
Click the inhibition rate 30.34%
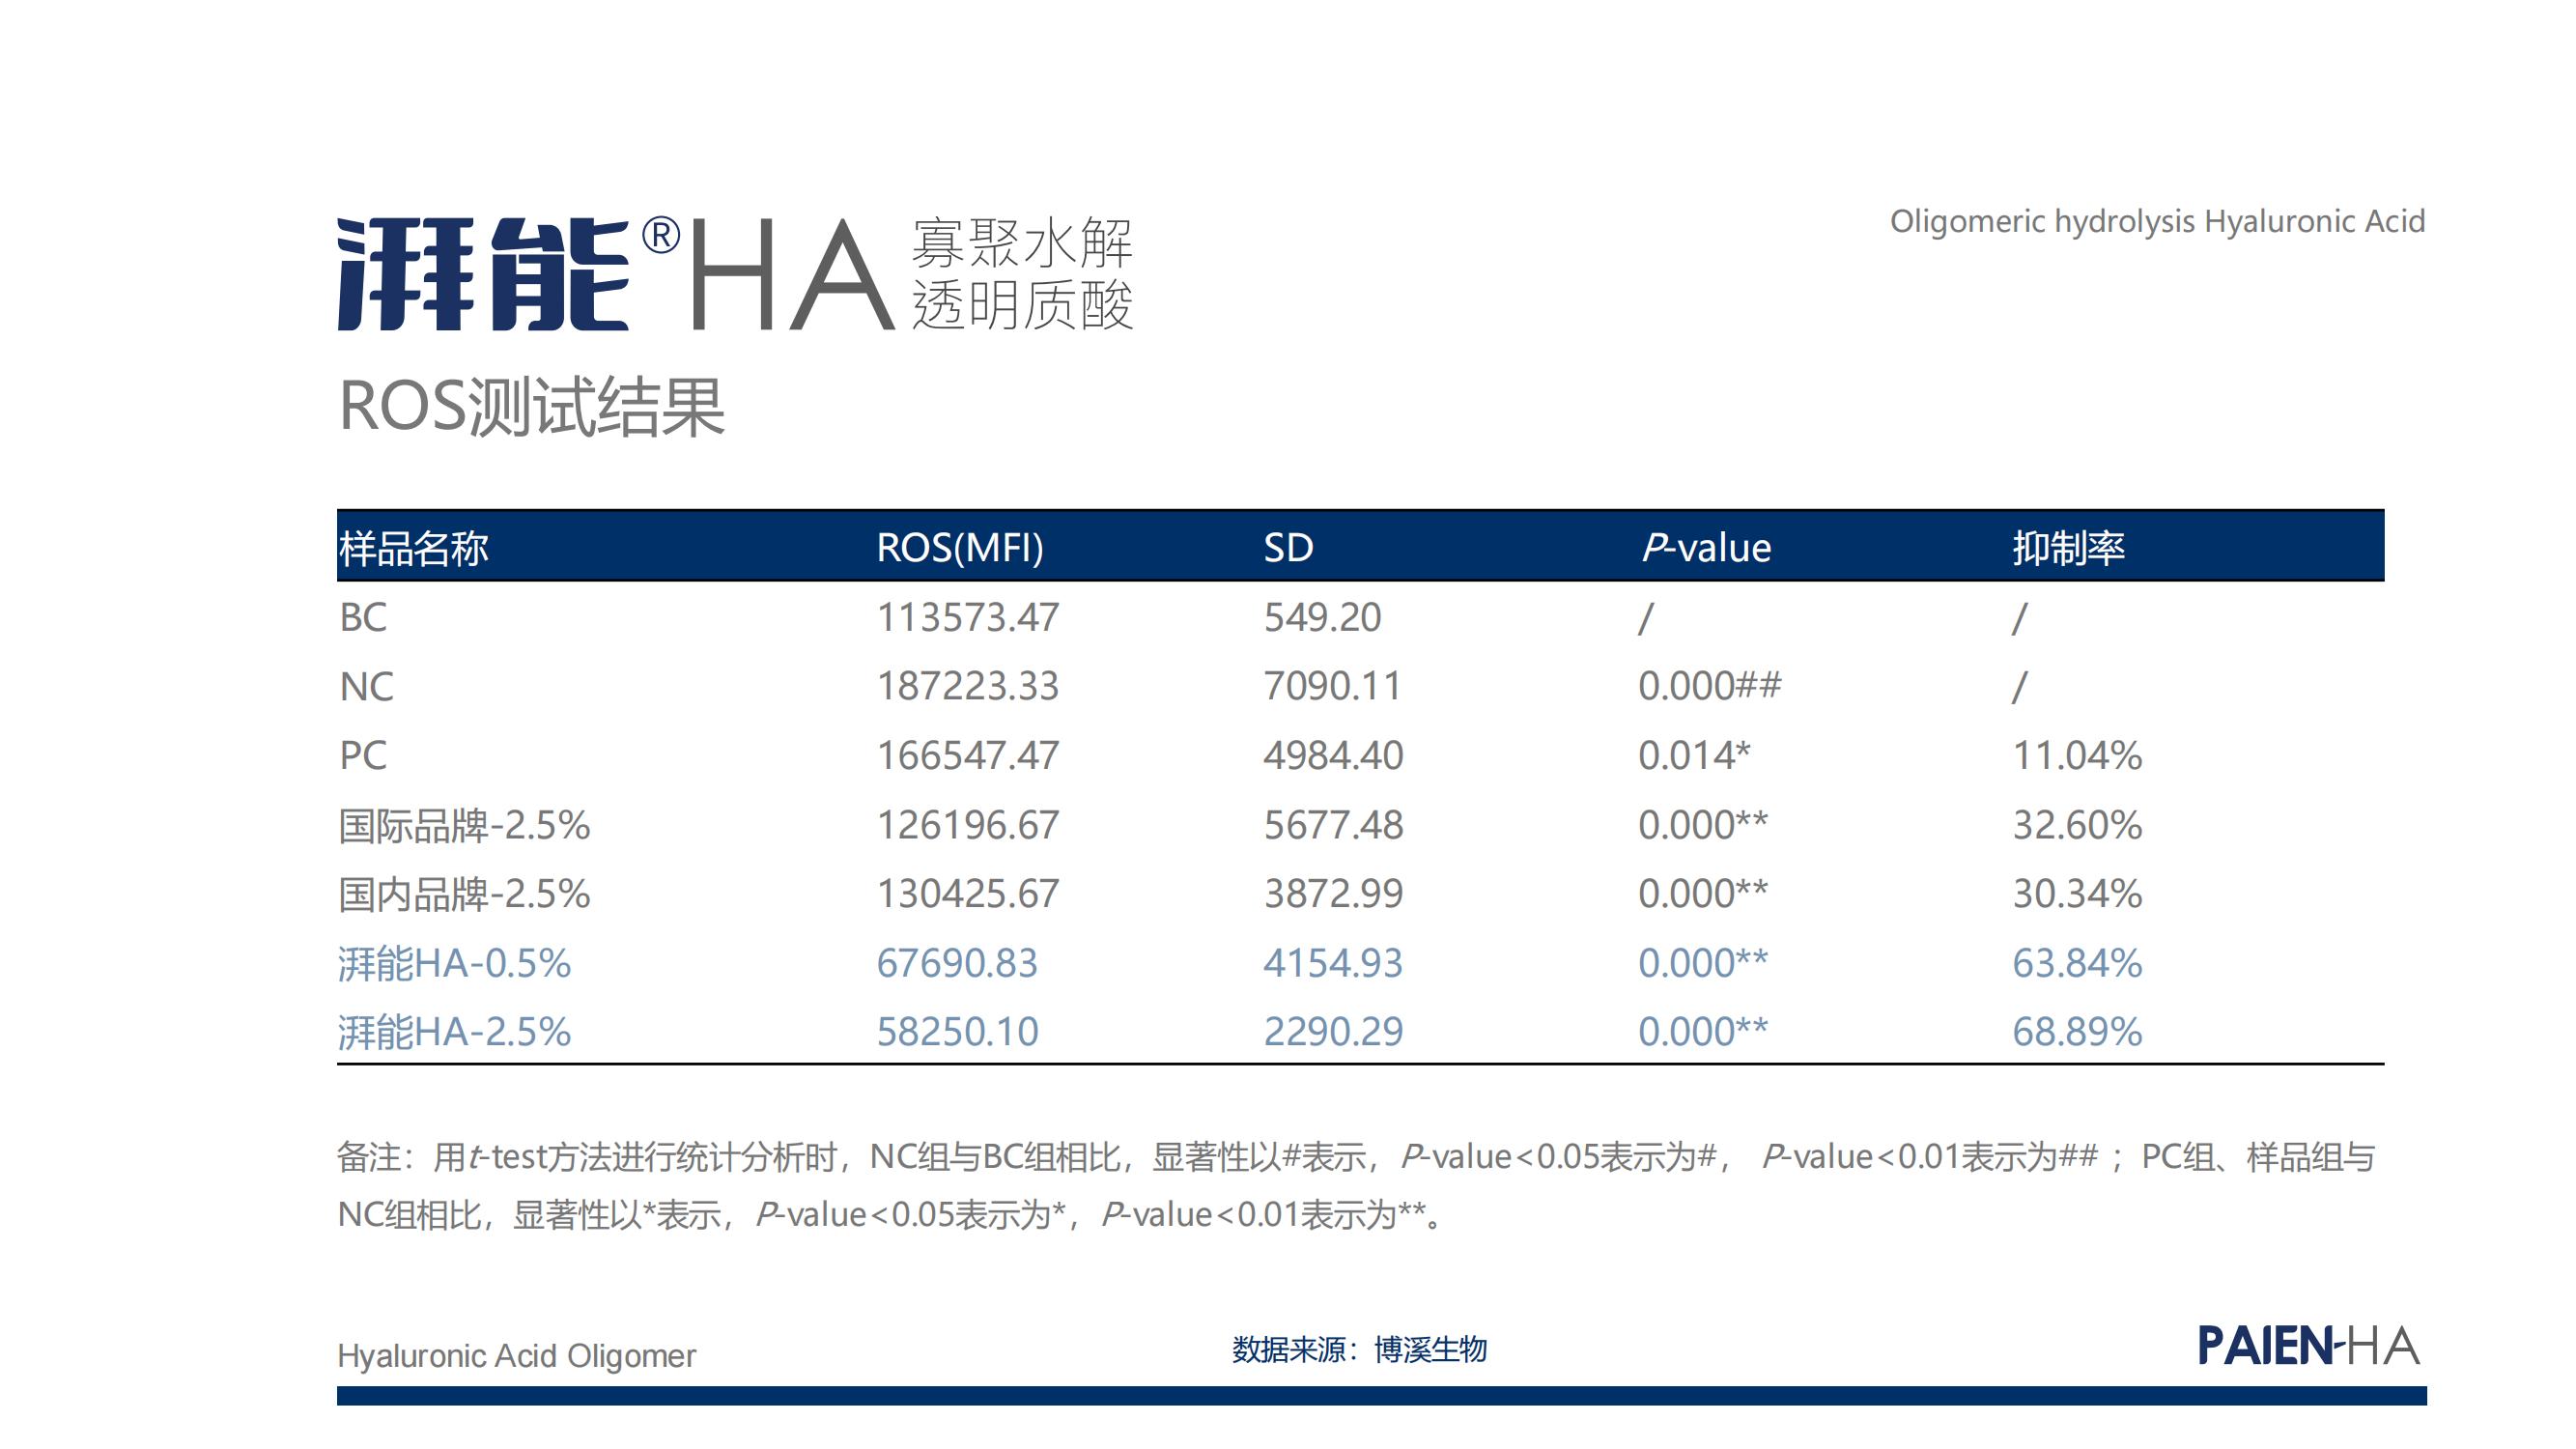[2077, 893]
